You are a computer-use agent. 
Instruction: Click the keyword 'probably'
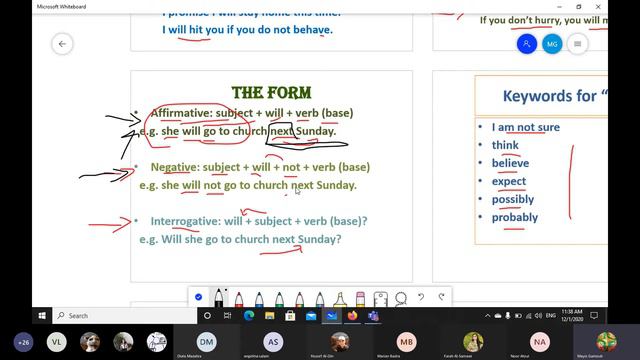[515, 217]
